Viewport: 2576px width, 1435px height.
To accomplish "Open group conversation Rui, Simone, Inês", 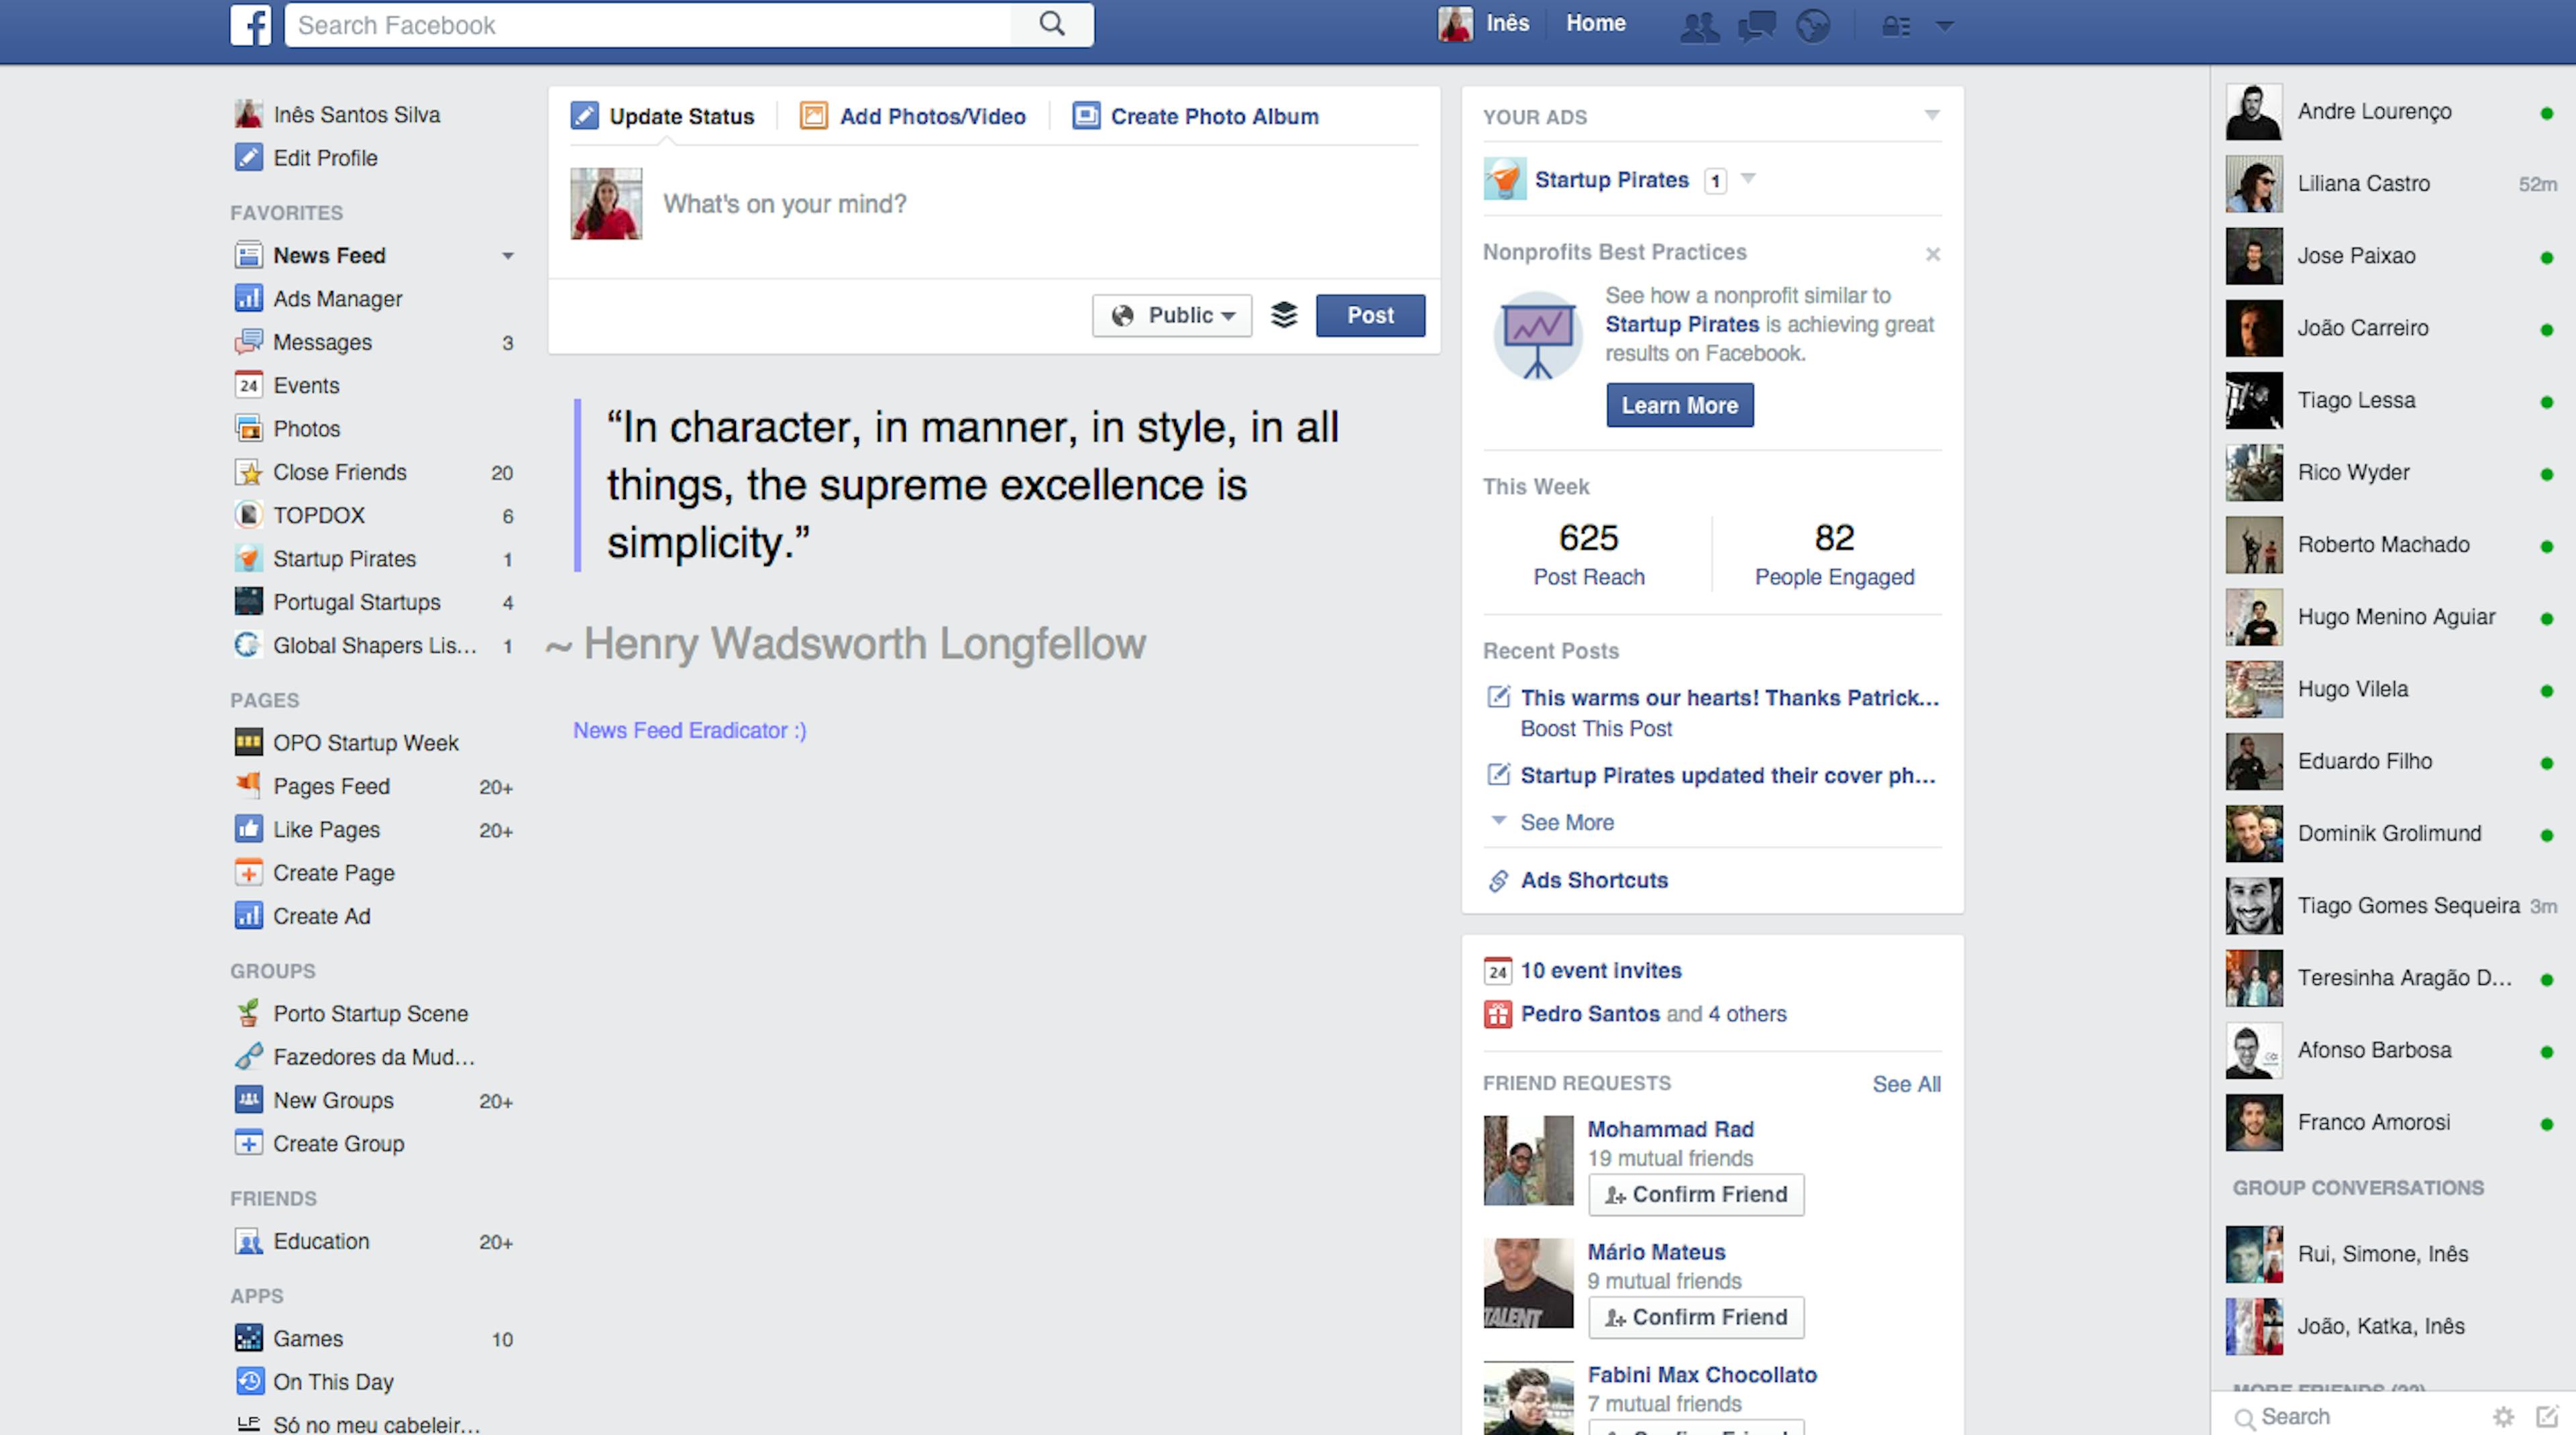I will 2391,1254.
